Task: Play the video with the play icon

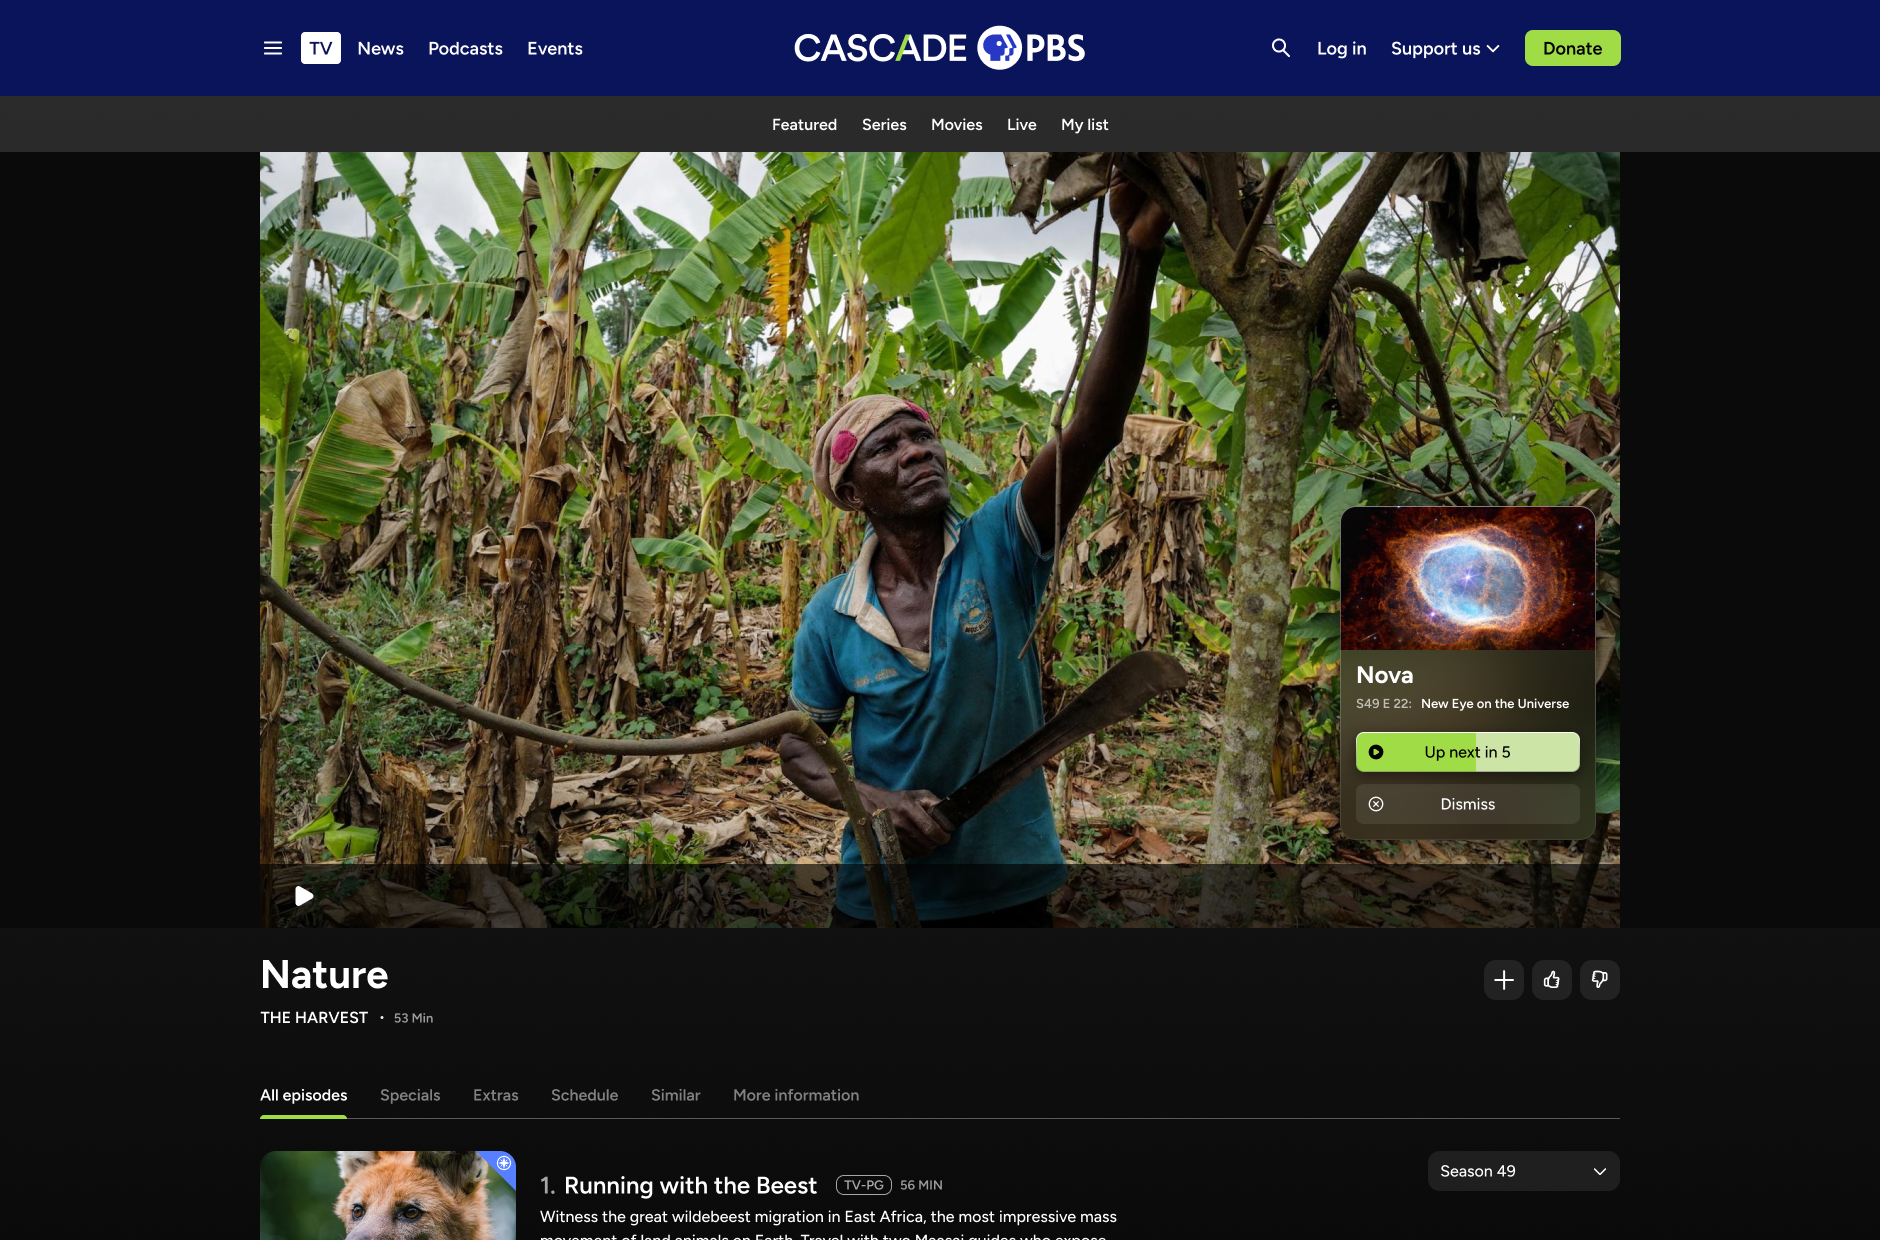Action: pyautogui.click(x=304, y=896)
